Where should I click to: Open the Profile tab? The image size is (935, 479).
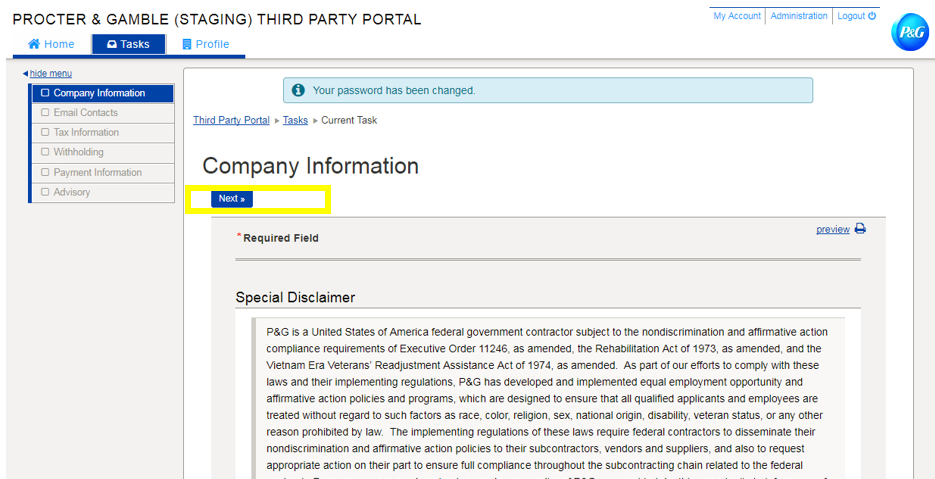coord(206,44)
